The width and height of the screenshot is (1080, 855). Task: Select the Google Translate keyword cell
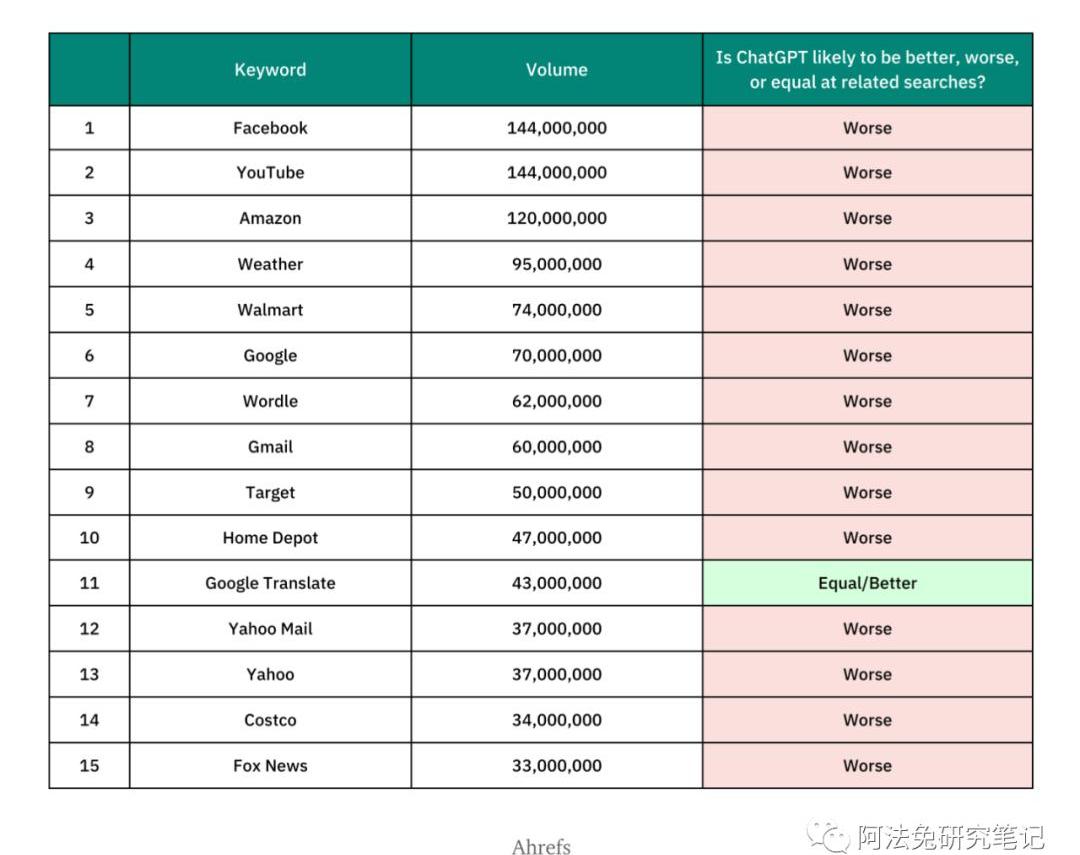(270, 583)
